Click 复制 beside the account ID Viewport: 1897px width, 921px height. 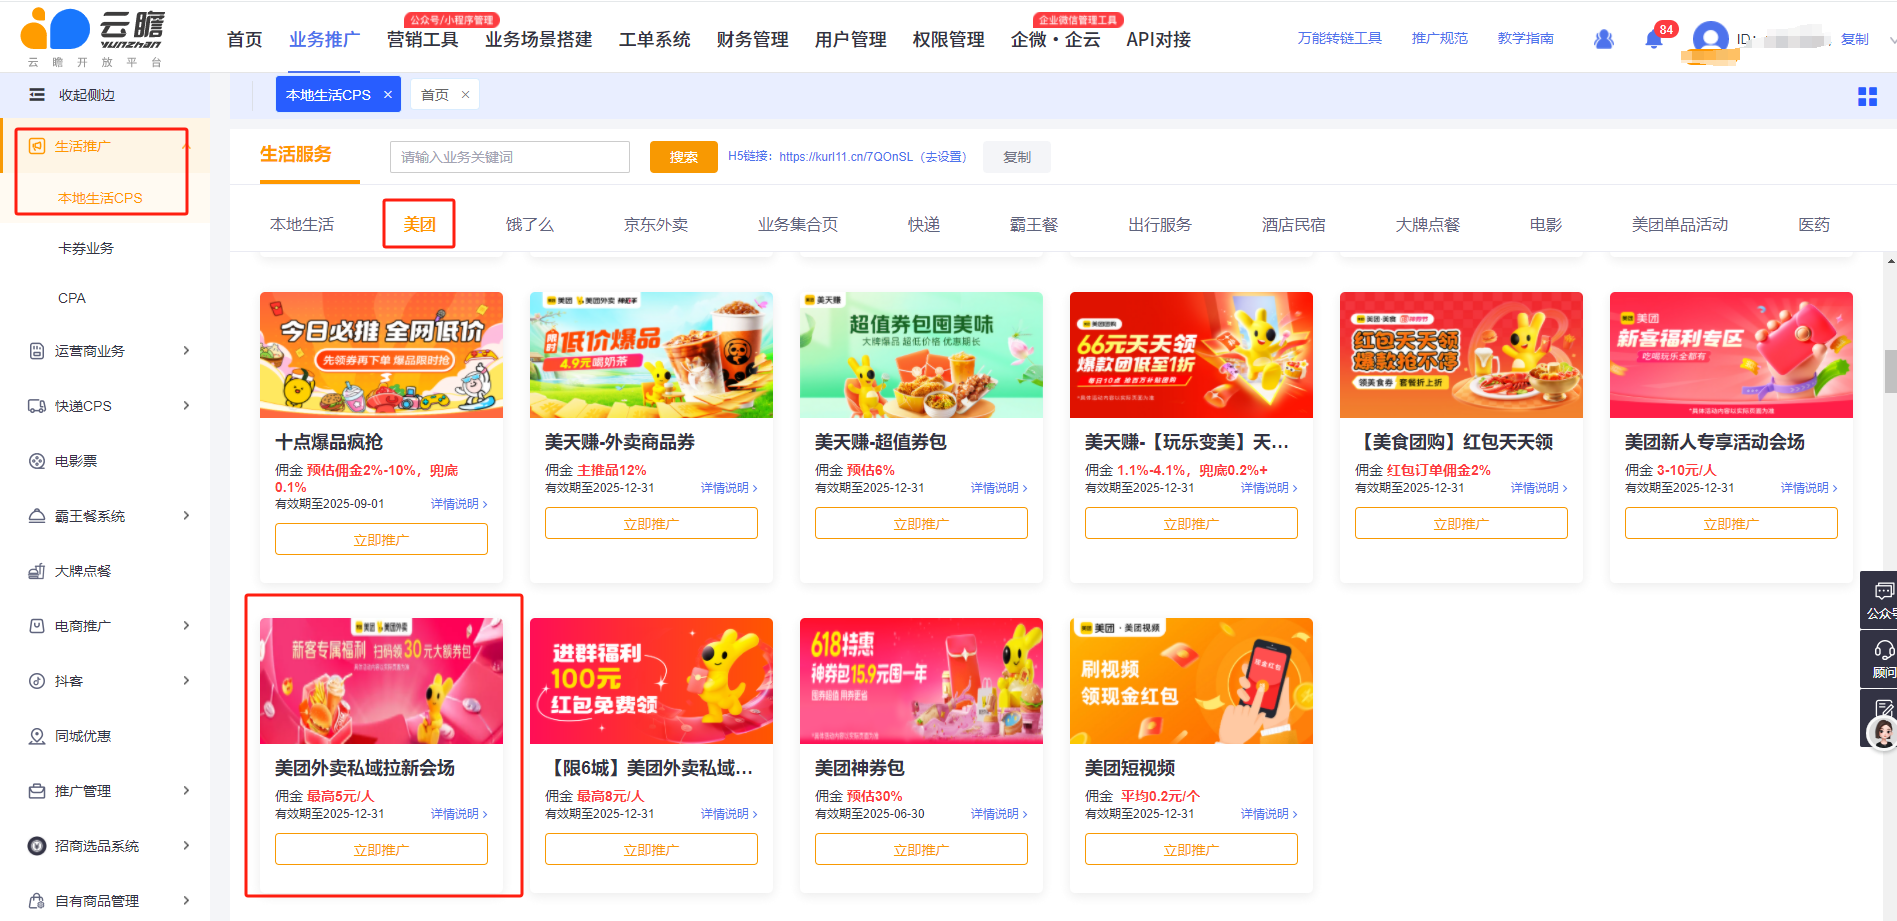pos(1854,39)
